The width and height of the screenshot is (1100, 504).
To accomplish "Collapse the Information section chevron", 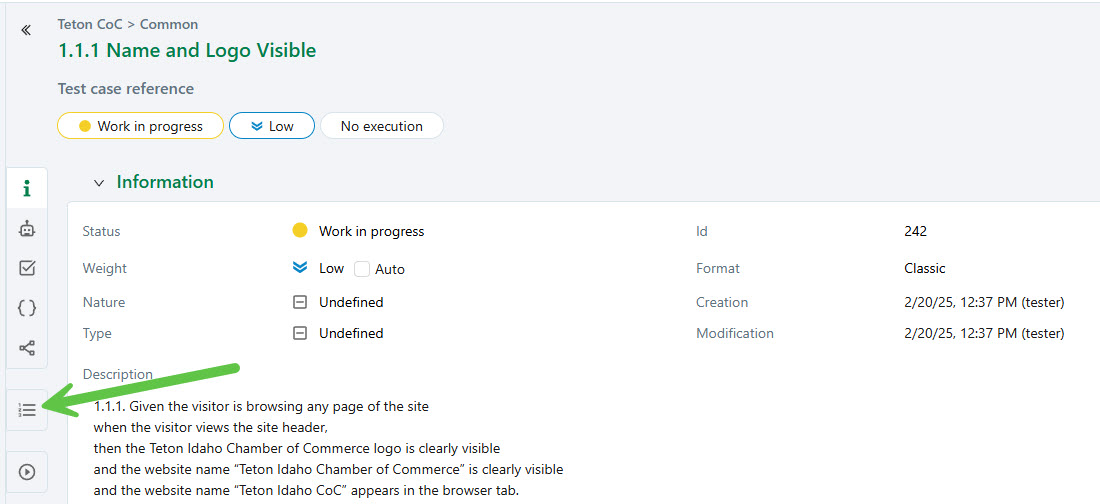I will tap(98, 183).
